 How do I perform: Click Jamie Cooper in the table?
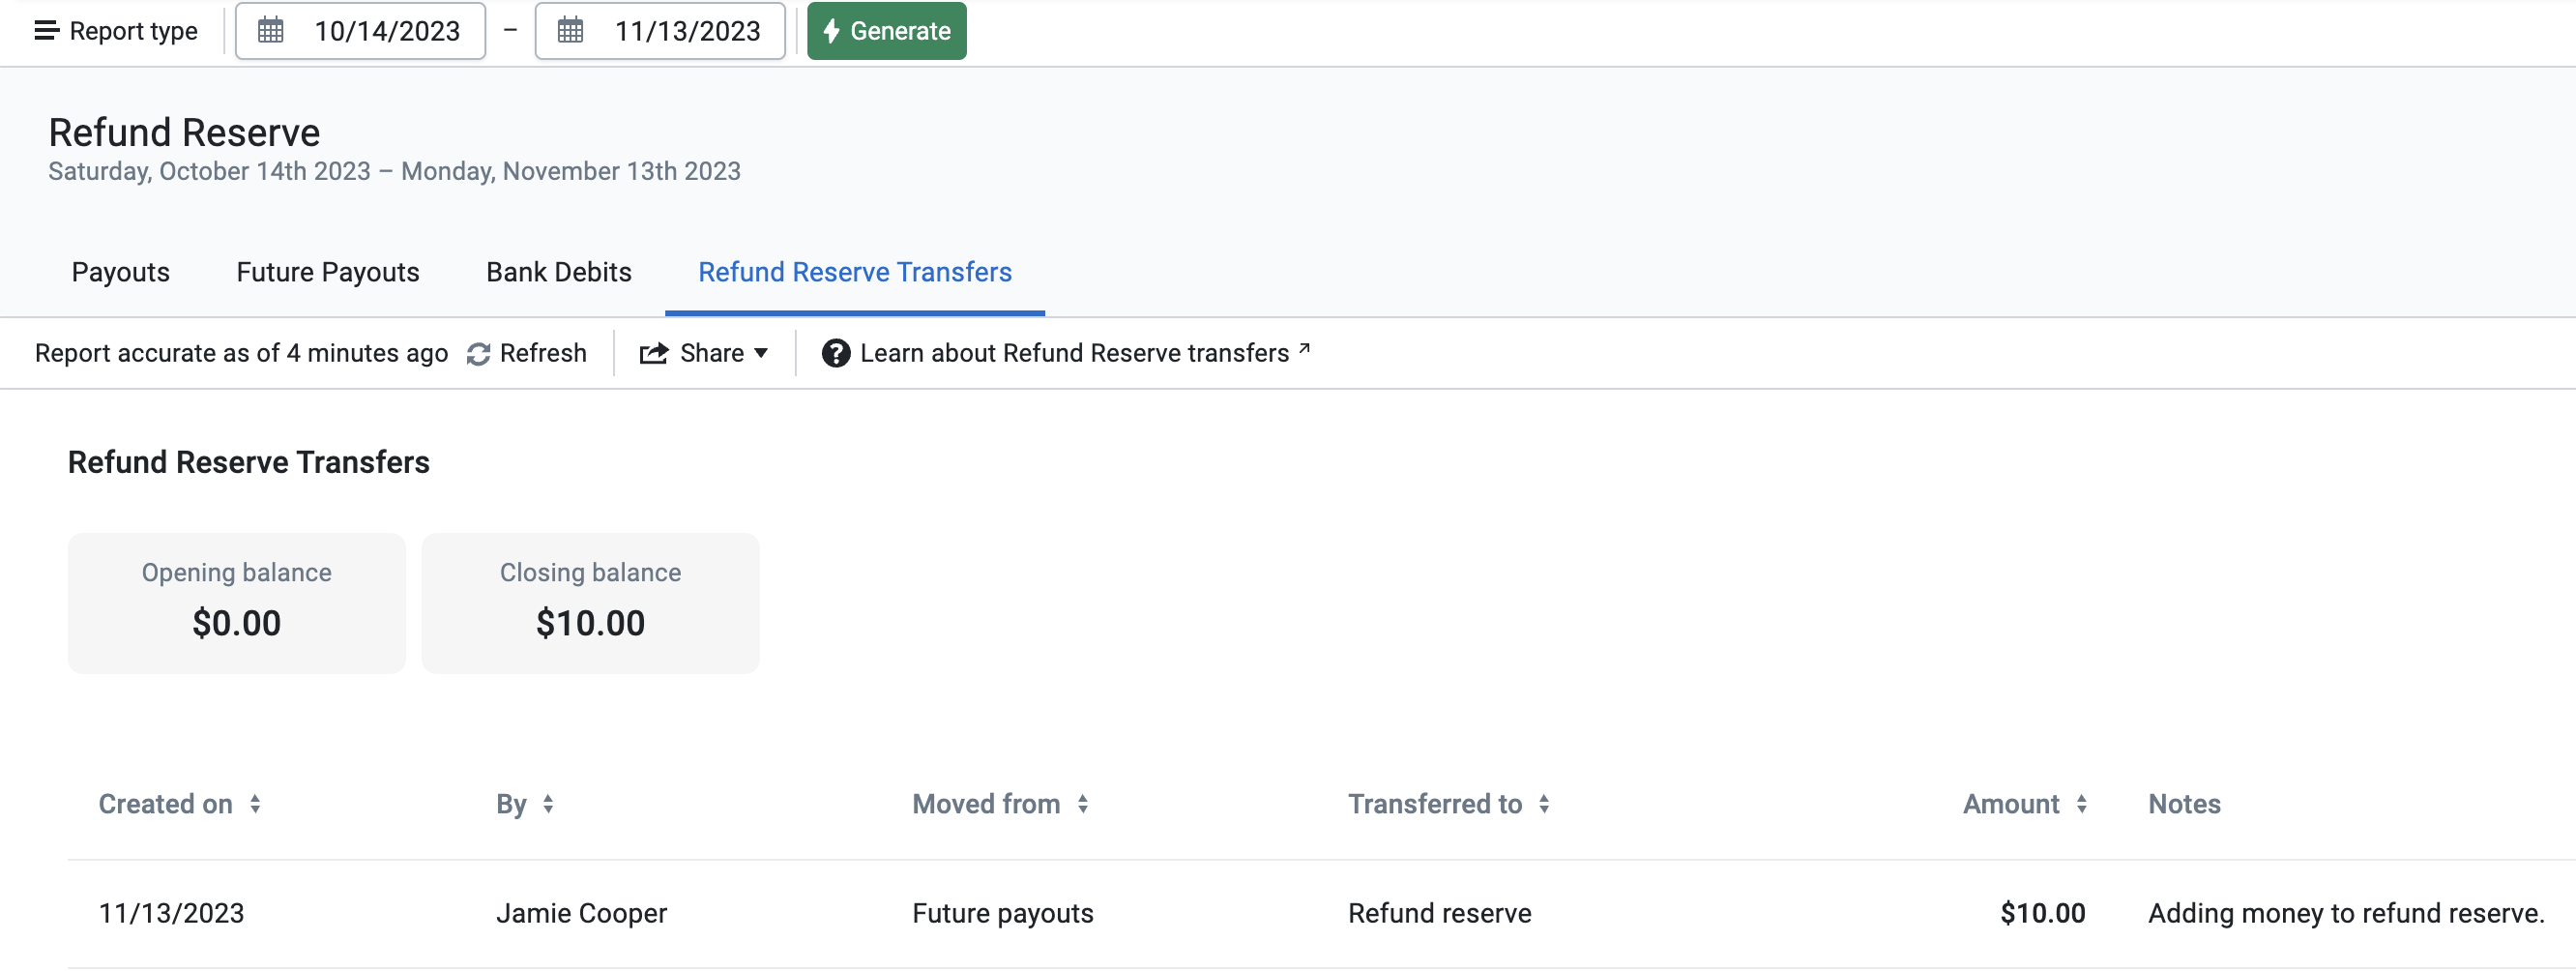(x=581, y=913)
